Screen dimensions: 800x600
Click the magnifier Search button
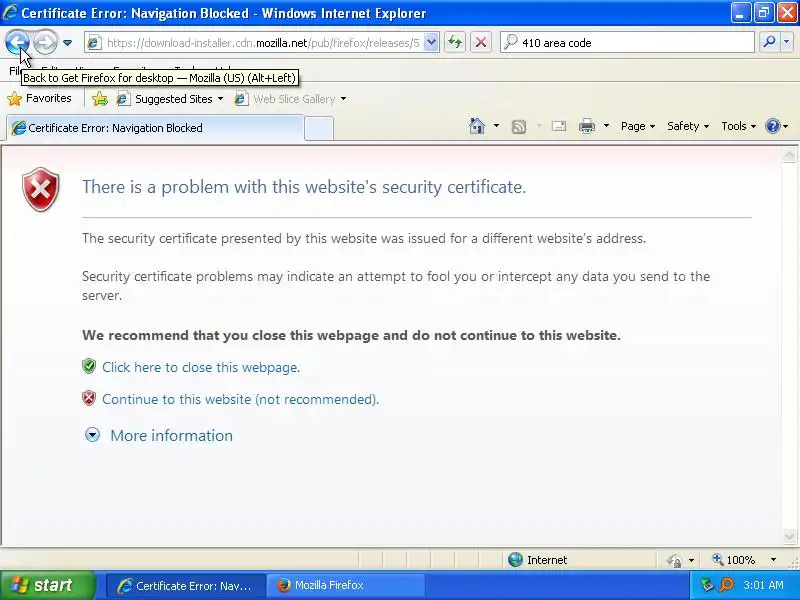click(x=769, y=42)
